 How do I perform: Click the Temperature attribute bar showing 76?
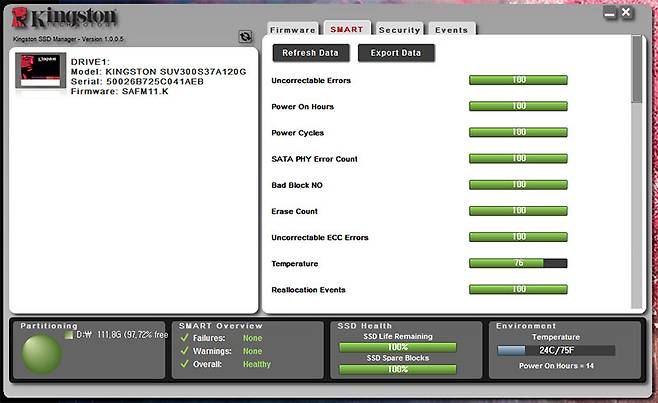[x=518, y=264]
